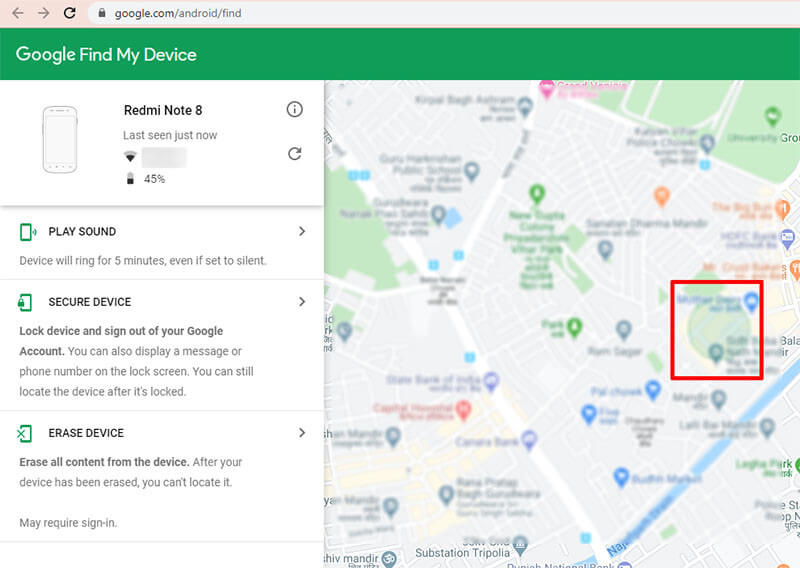
Task: Click the Rana Pratap Bagh Gurudwara pin
Action: pyautogui.click(x=446, y=494)
